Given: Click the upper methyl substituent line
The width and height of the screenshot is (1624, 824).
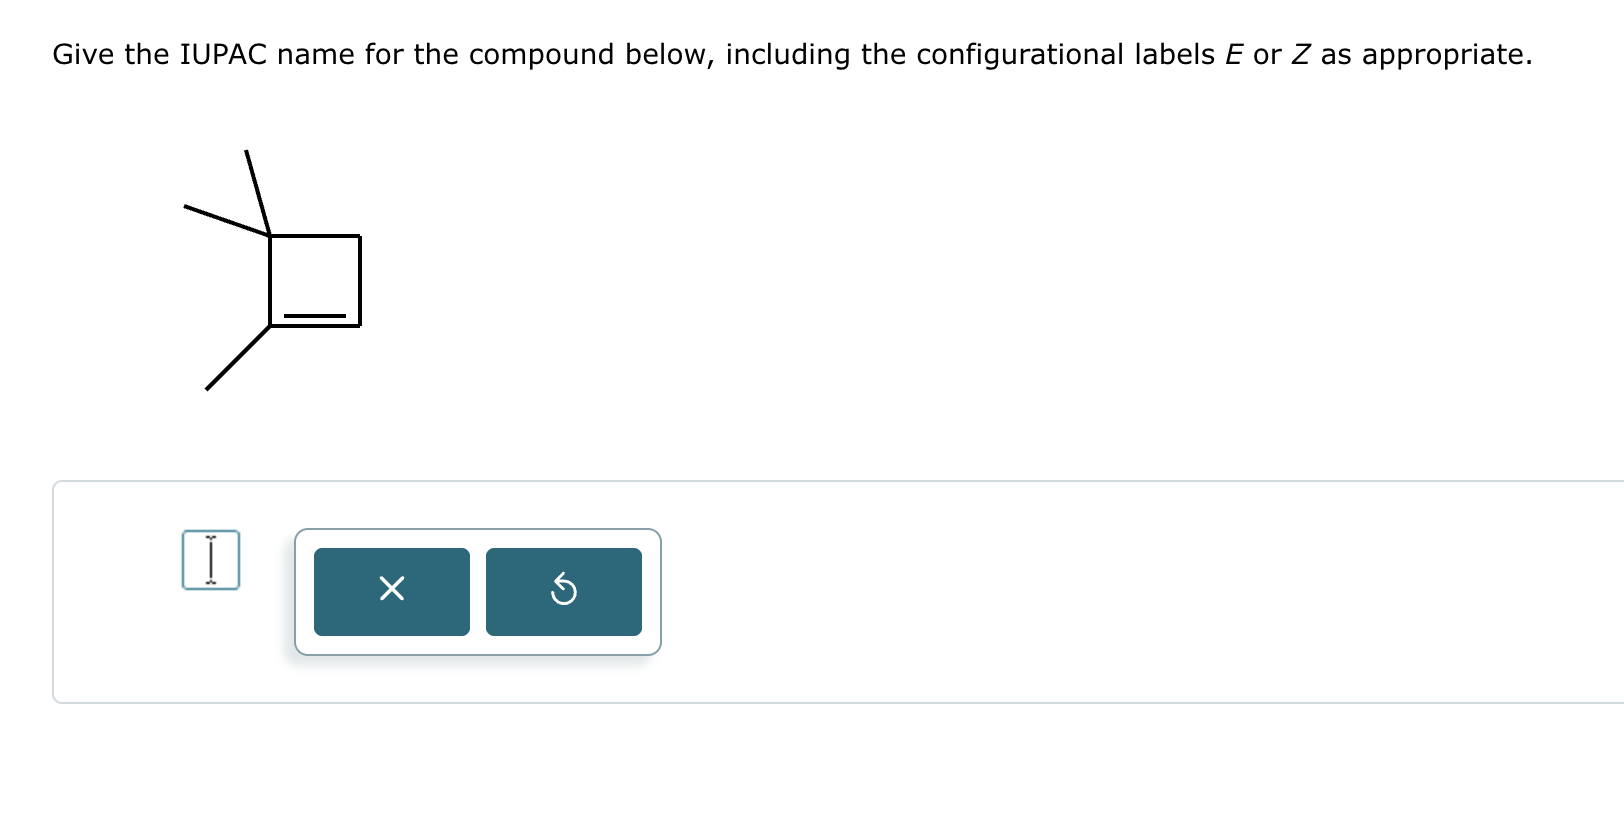Looking at the screenshot, I should [258, 190].
